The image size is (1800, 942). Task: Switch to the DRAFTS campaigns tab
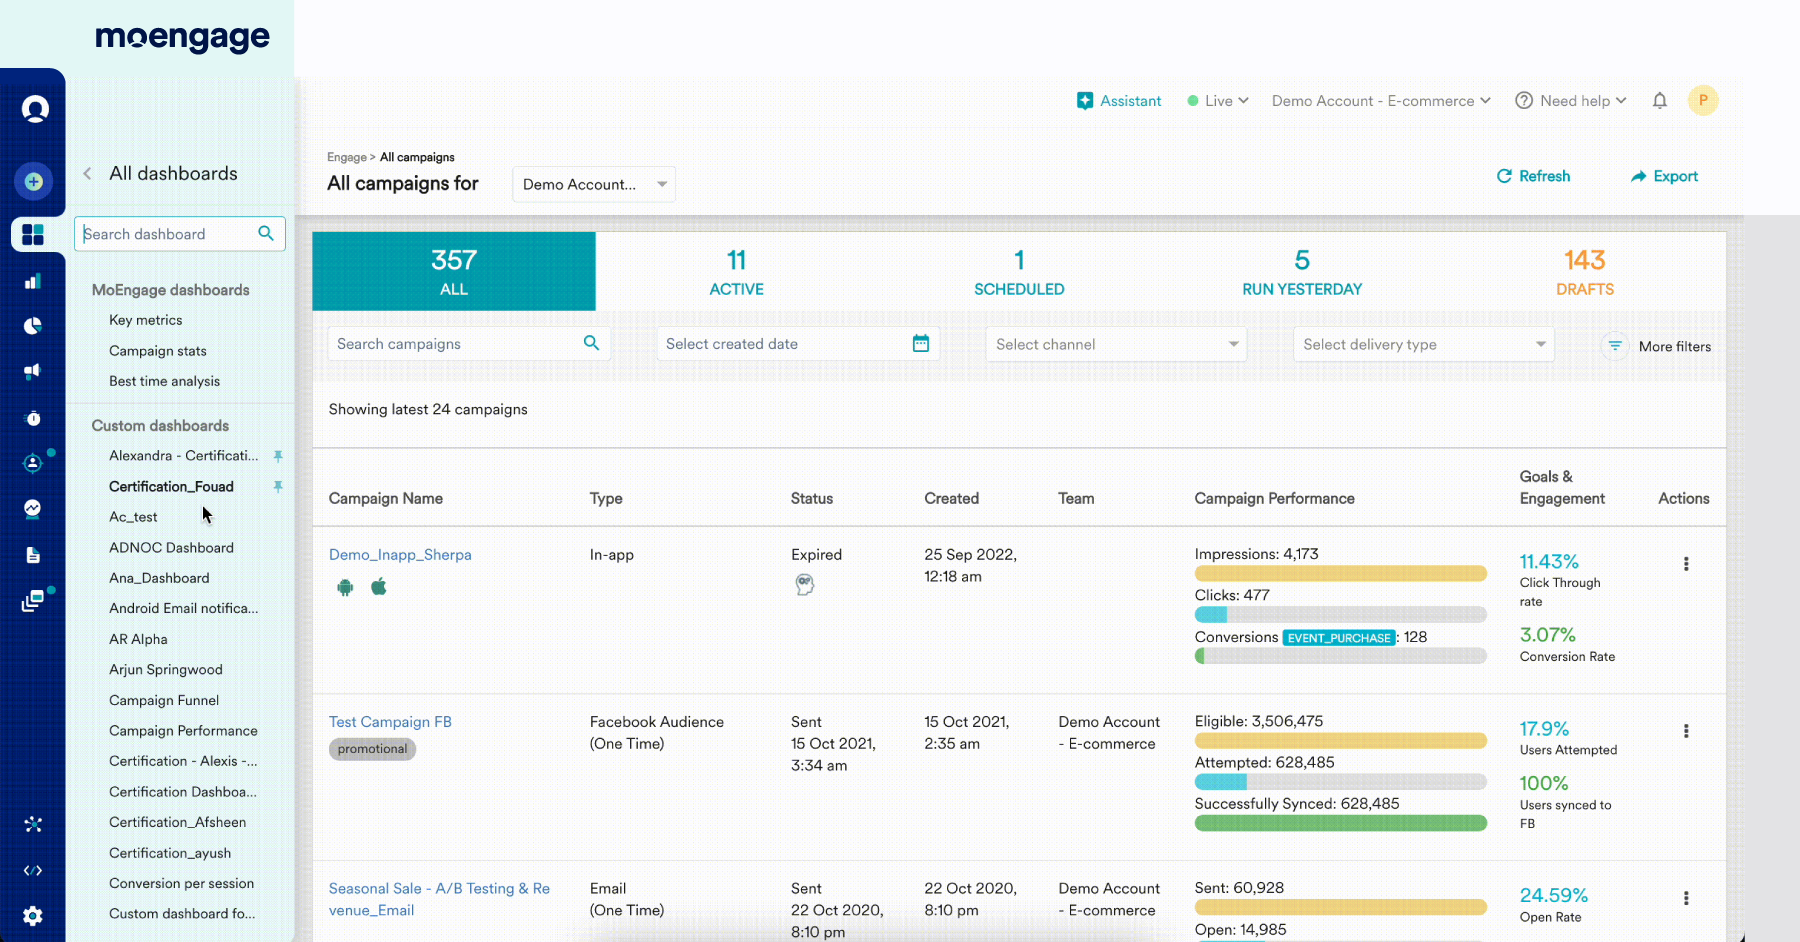[1585, 271]
